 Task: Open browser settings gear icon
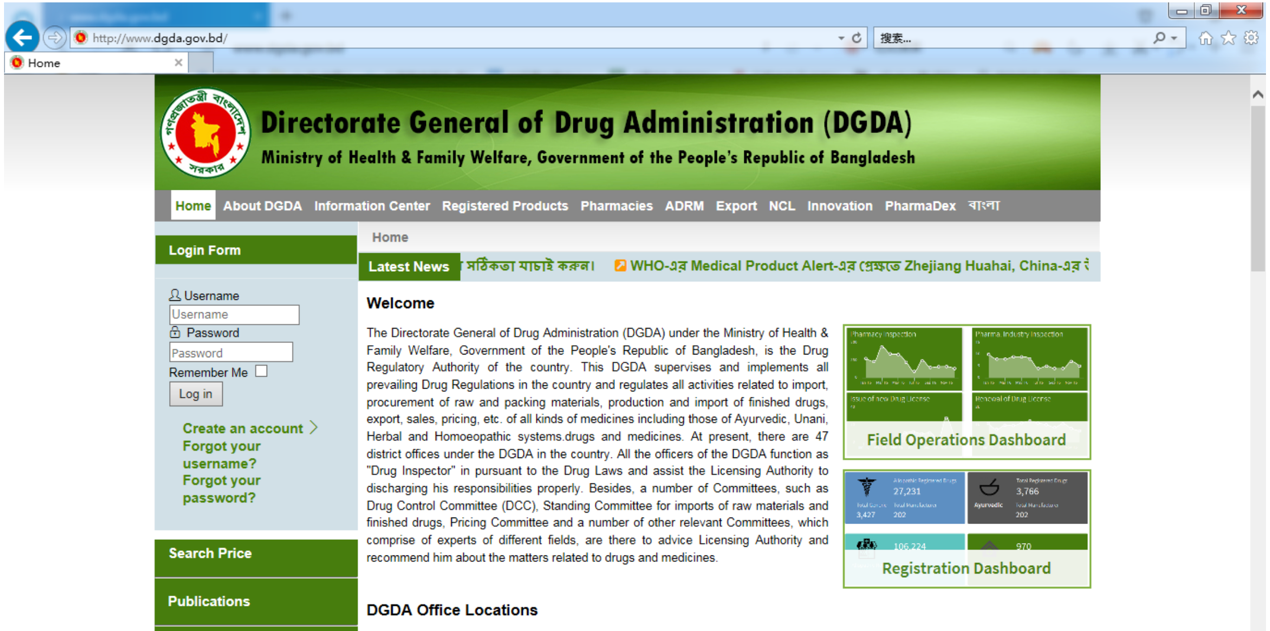coord(1251,38)
